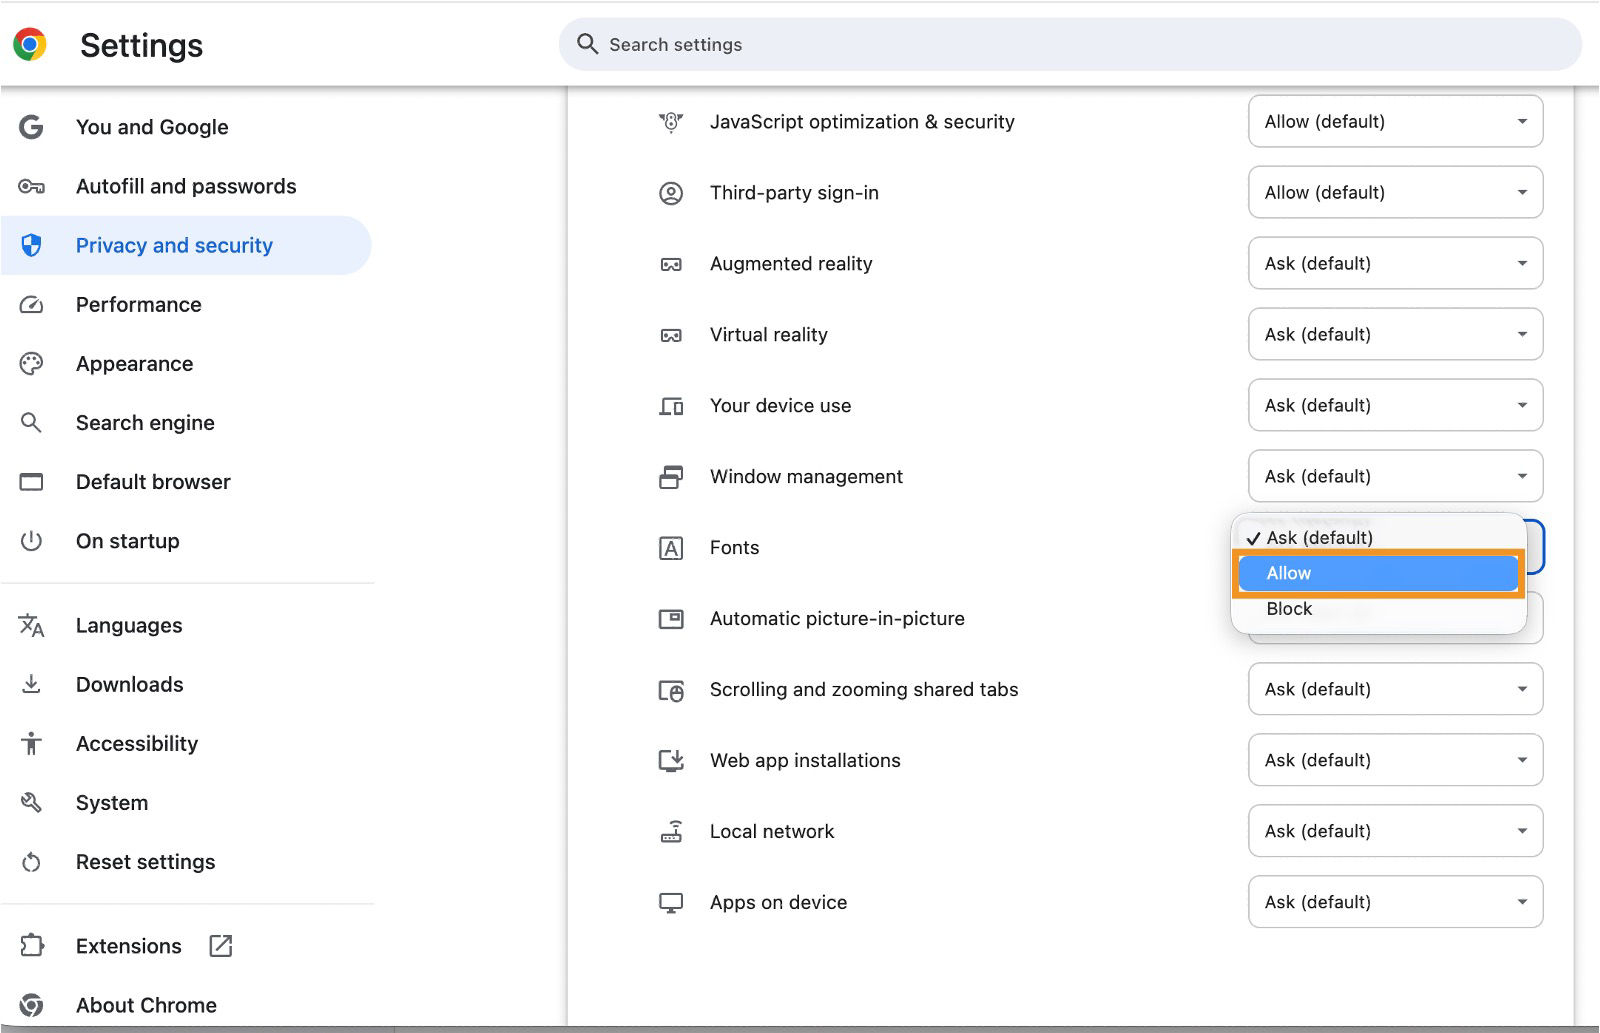Open Scrolling and zooming shared tabs dropdown
The image size is (1600, 1033).
pos(1395,689)
